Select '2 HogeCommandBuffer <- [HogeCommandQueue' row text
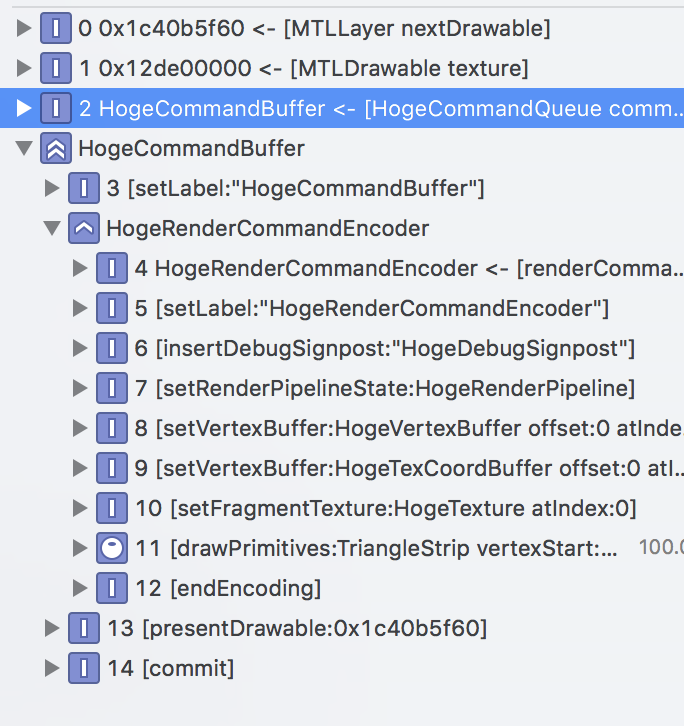The height and width of the screenshot is (726, 684). coord(381,109)
